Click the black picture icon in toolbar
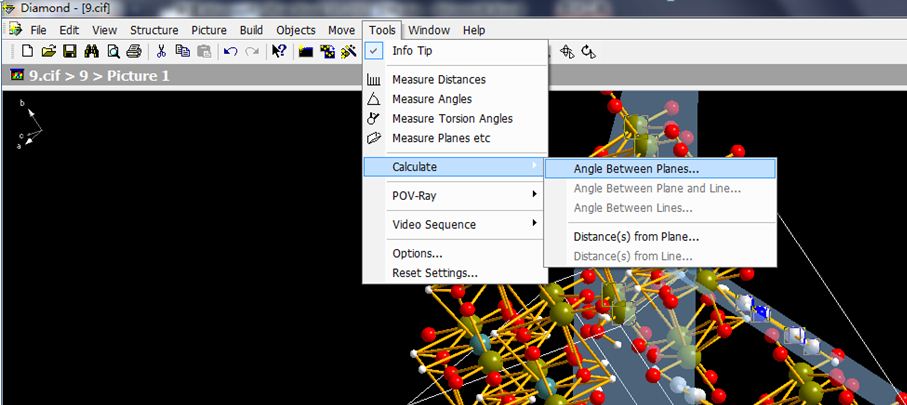The width and height of the screenshot is (907, 405). point(306,52)
